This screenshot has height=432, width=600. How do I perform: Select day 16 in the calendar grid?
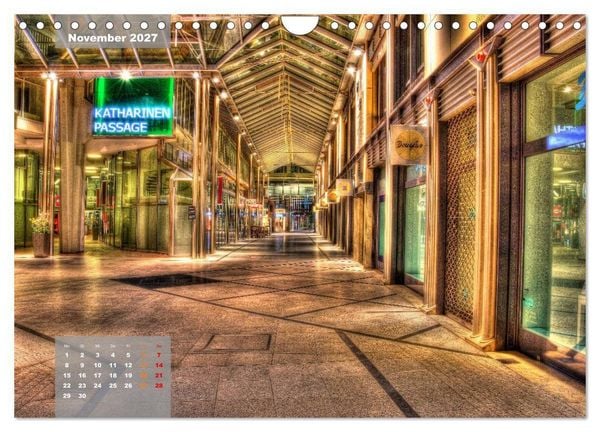[82, 376]
